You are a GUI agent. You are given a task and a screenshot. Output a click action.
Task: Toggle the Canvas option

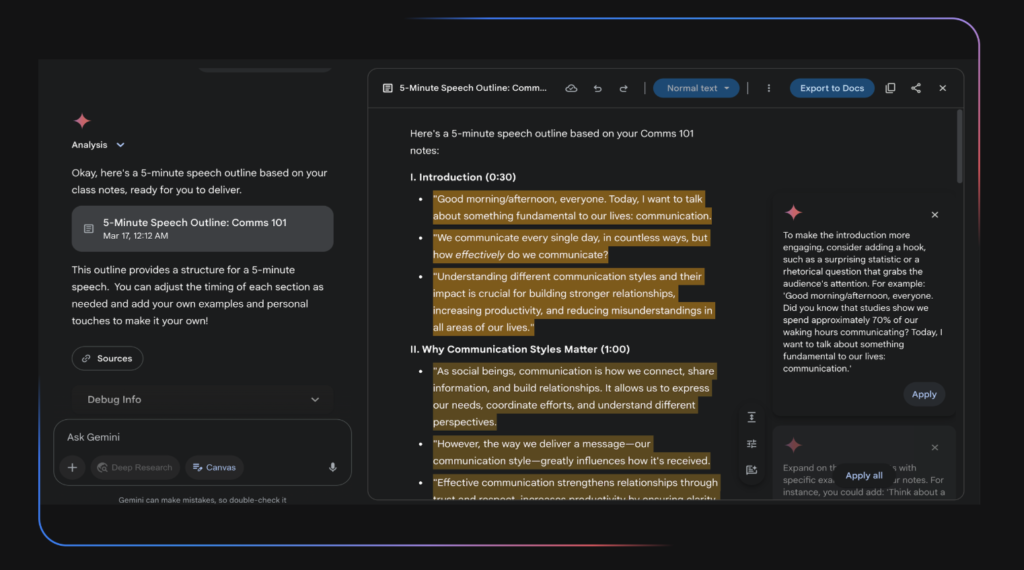tap(214, 467)
